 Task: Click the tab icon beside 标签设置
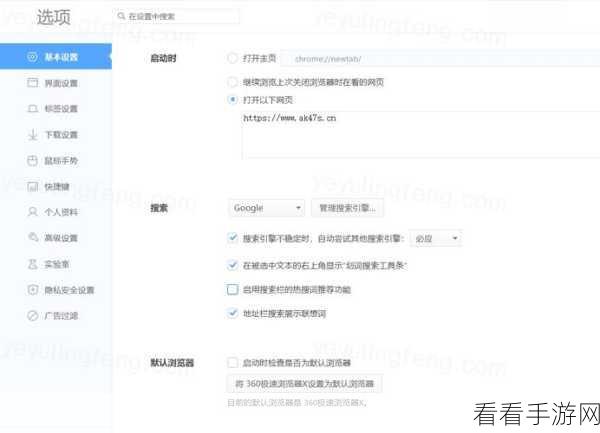(x=33, y=109)
